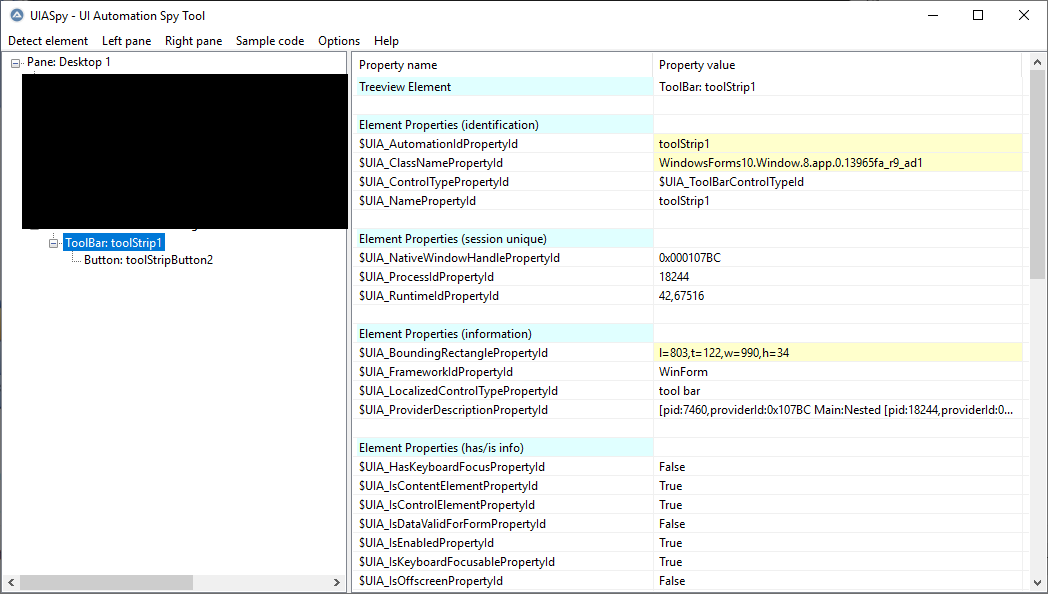1048x594 pixels.
Task: Click the Element Properties (information) heading
Action: click(x=445, y=334)
